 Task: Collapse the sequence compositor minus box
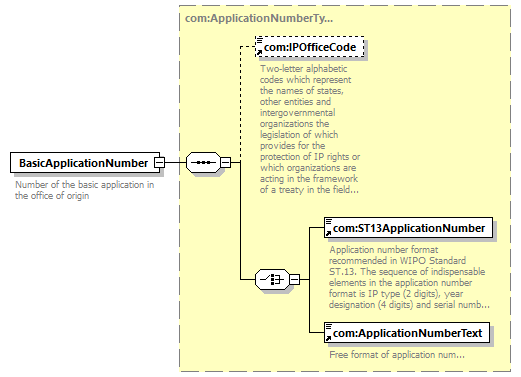226,163
